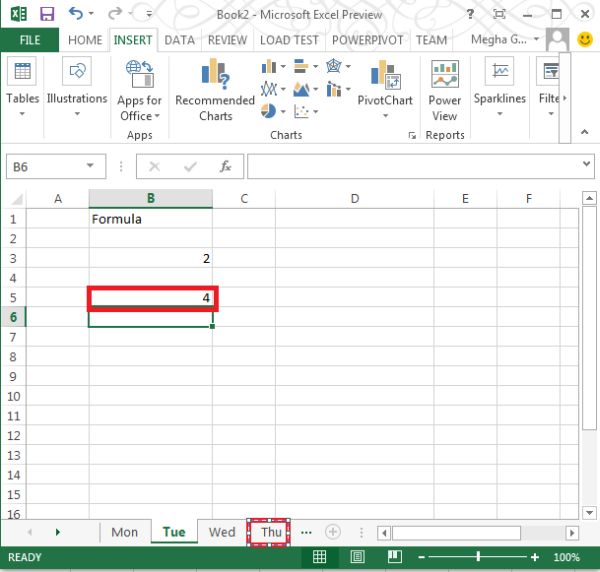Open Excel Help question mark
This screenshot has width=600, height=572.
470,14
